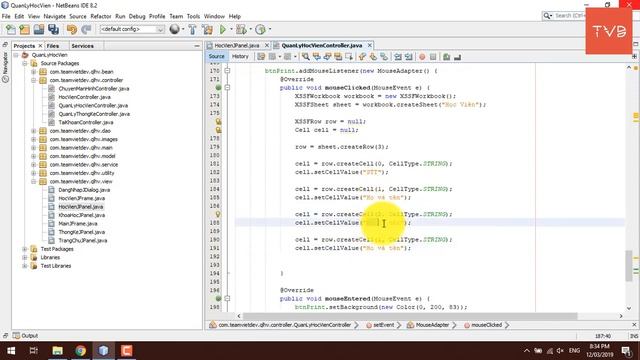The image size is (640, 360).
Task: Click the Find Selection magnifier in the editor toolbar
Action: [305, 57]
